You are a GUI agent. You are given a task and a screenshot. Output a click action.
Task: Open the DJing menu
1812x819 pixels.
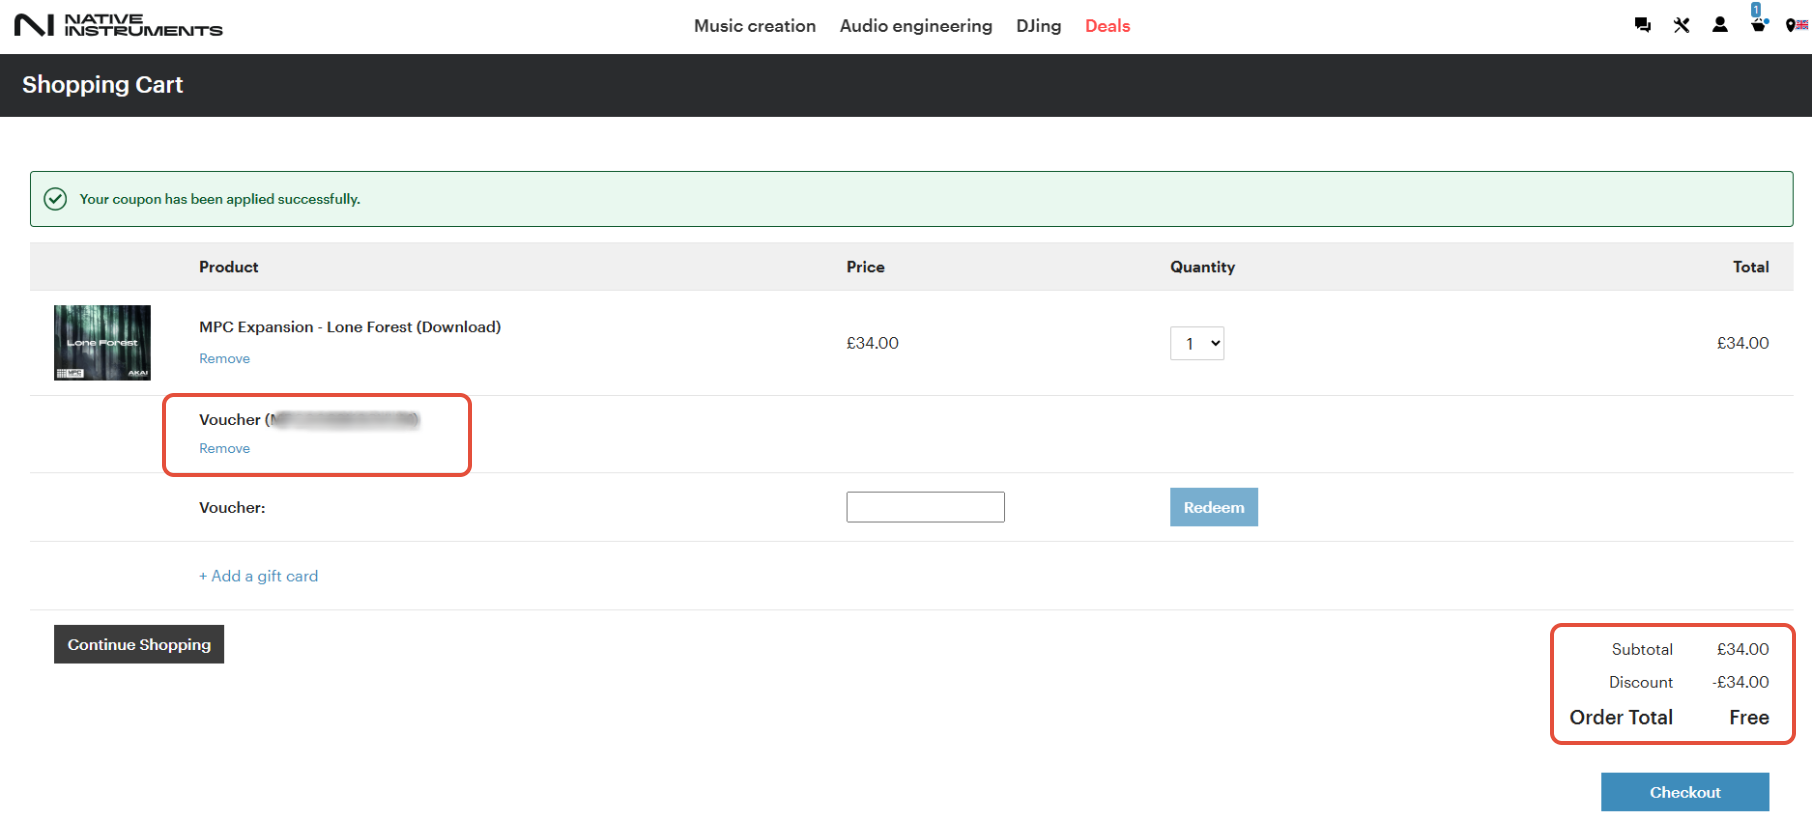[x=1039, y=26]
